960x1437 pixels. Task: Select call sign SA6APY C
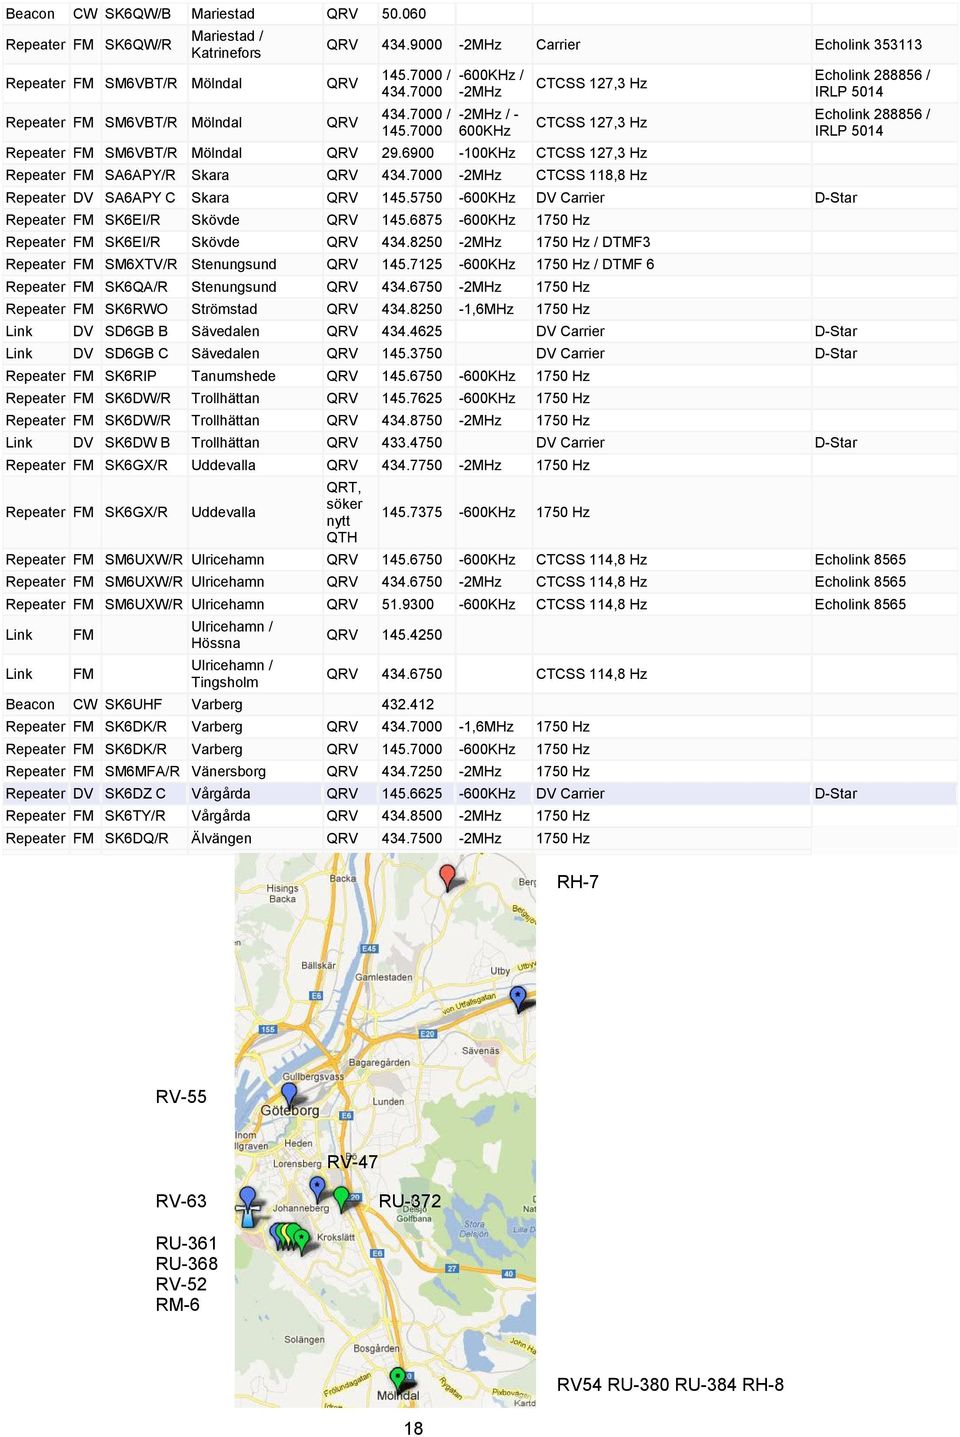tap(140, 198)
